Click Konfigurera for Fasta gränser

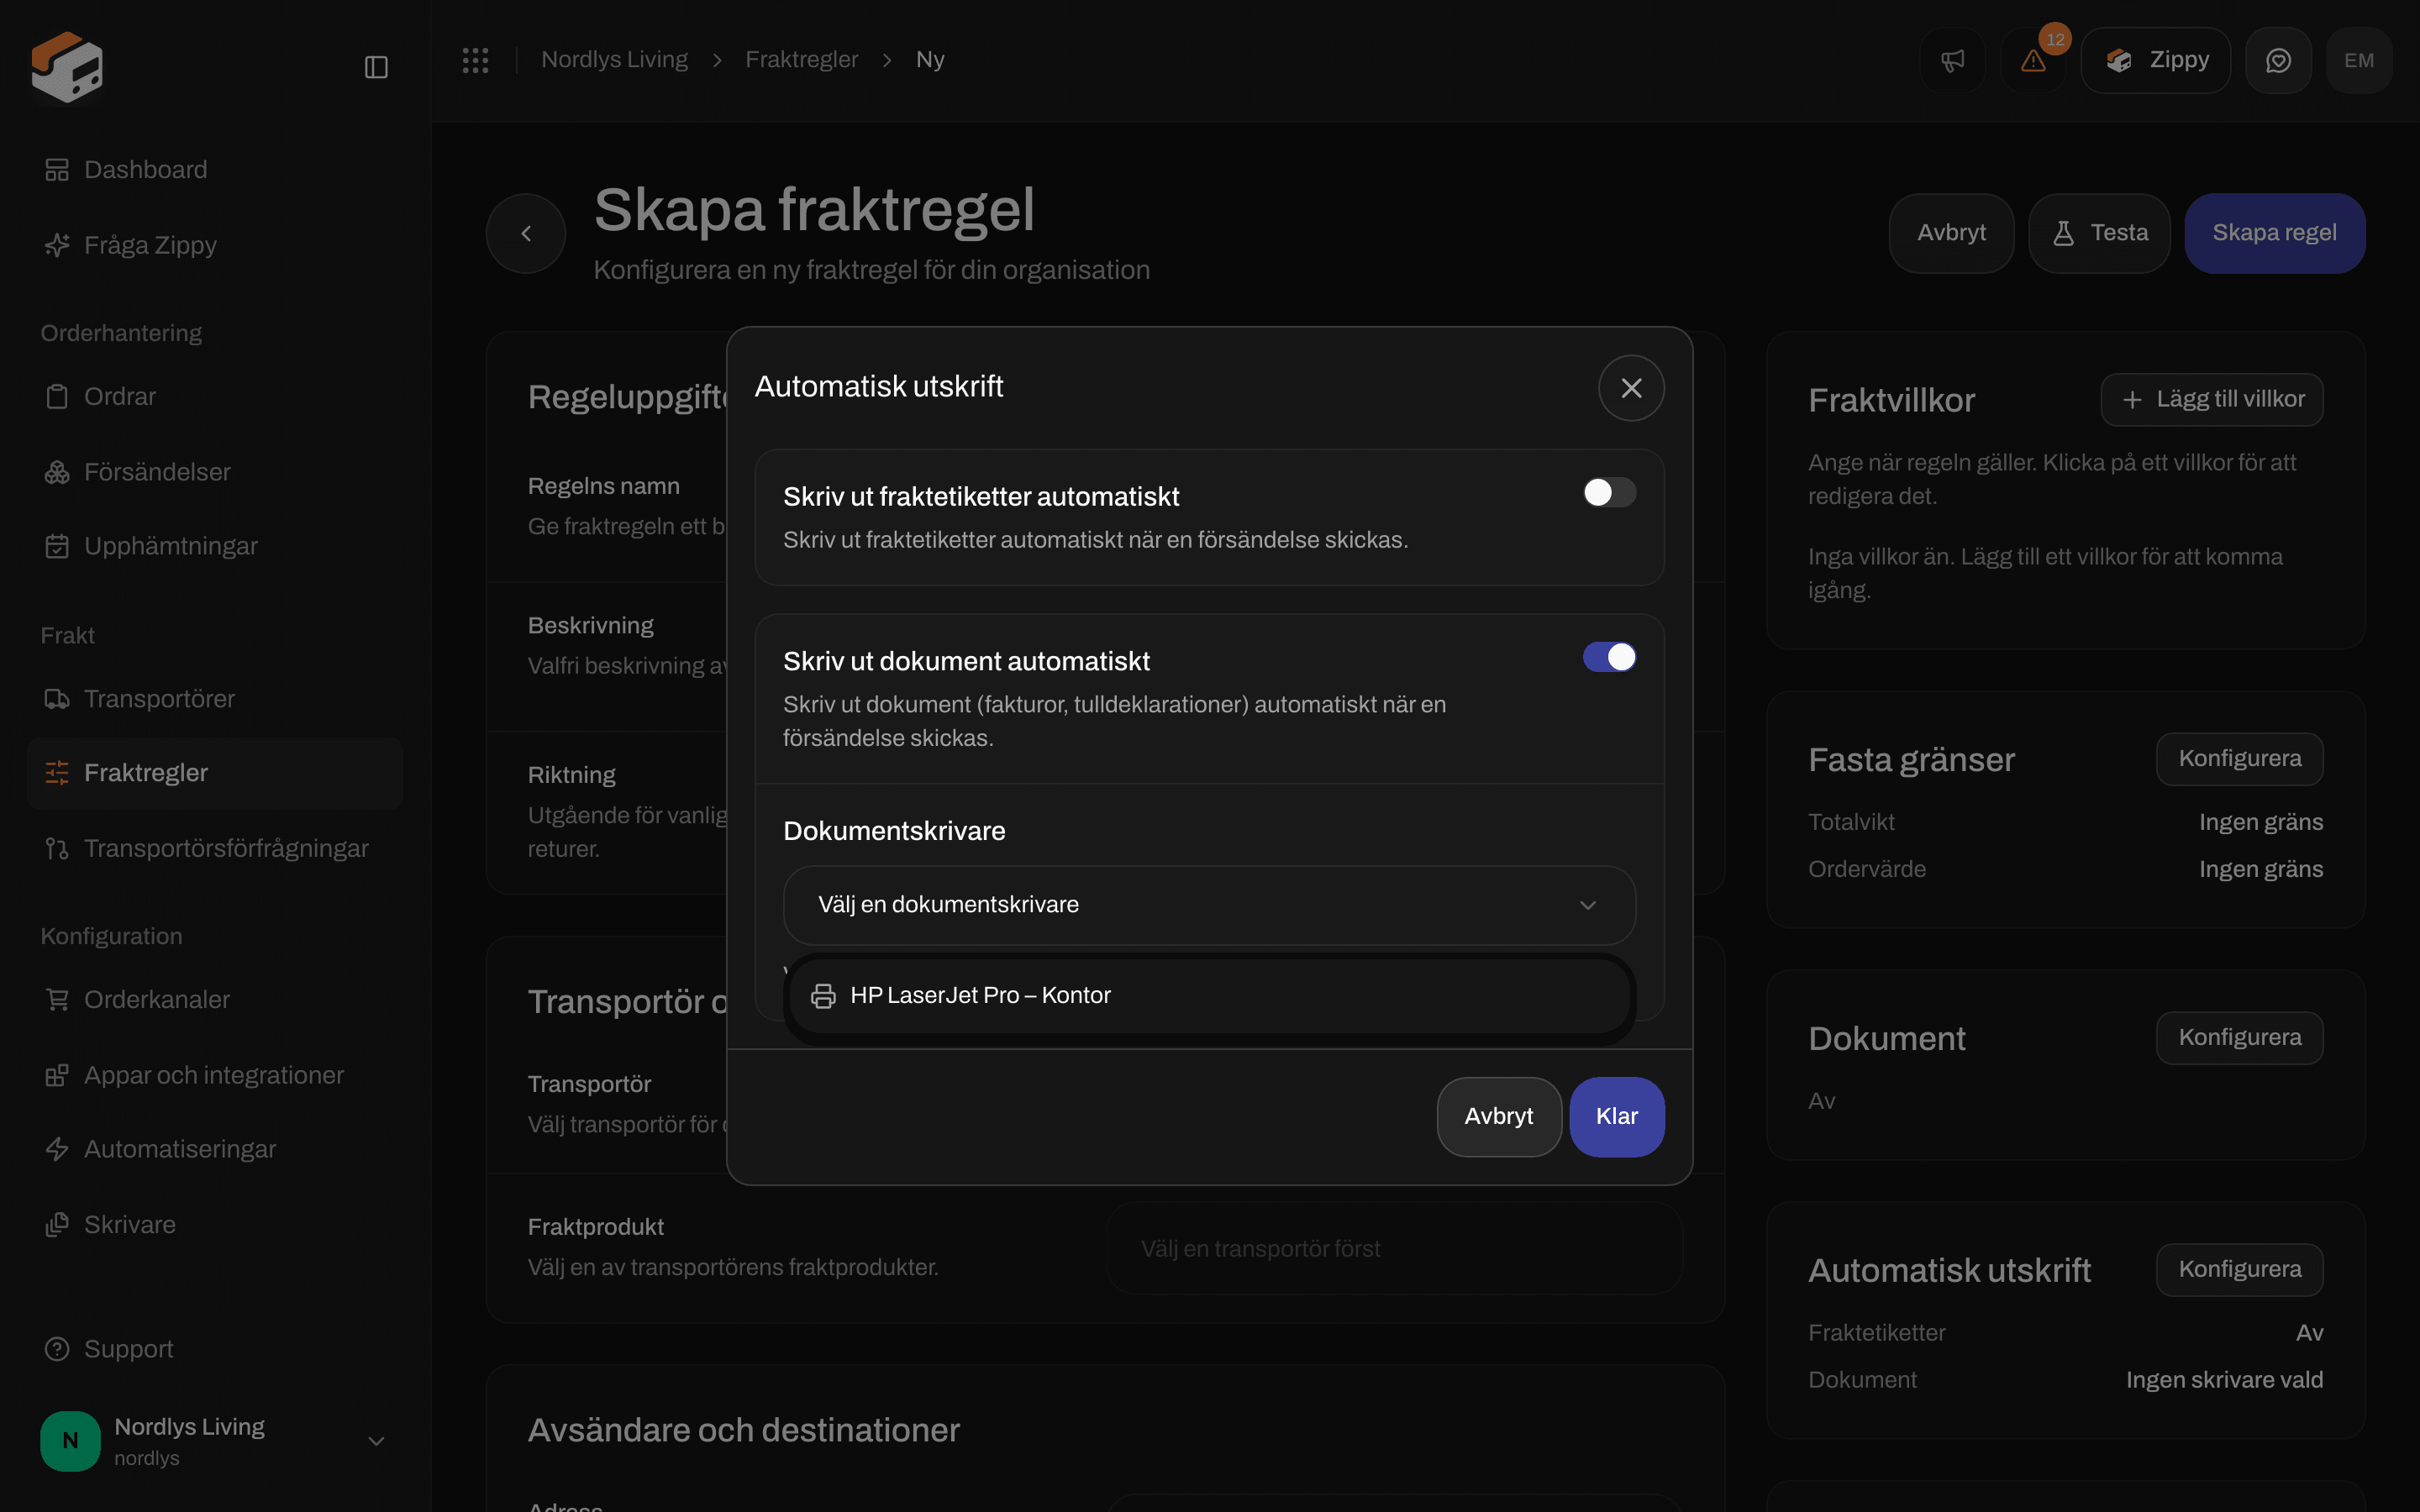[x=2240, y=759]
